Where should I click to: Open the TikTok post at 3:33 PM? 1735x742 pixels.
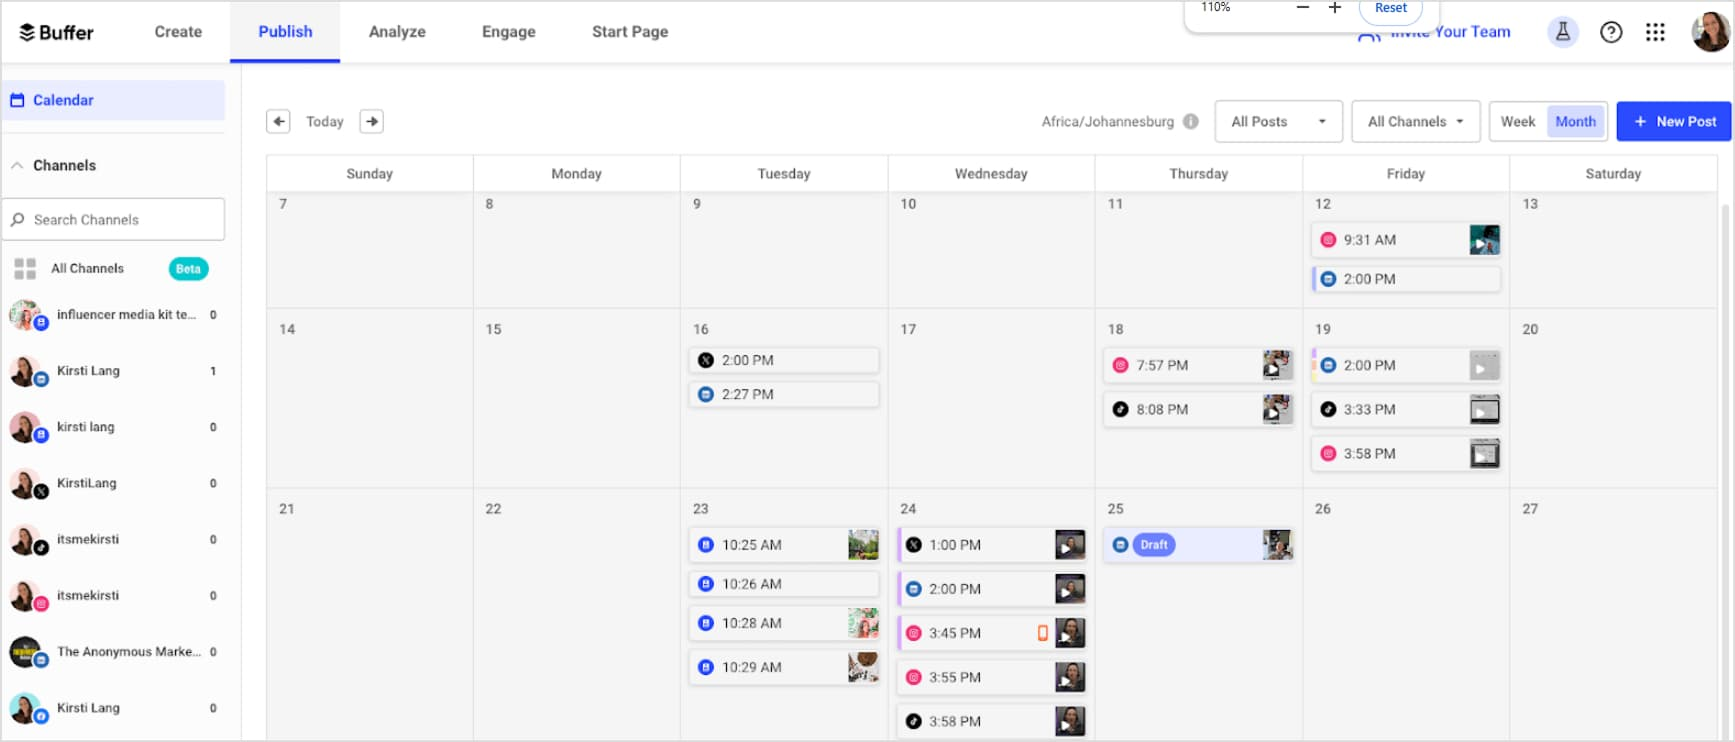[1405, 409]
